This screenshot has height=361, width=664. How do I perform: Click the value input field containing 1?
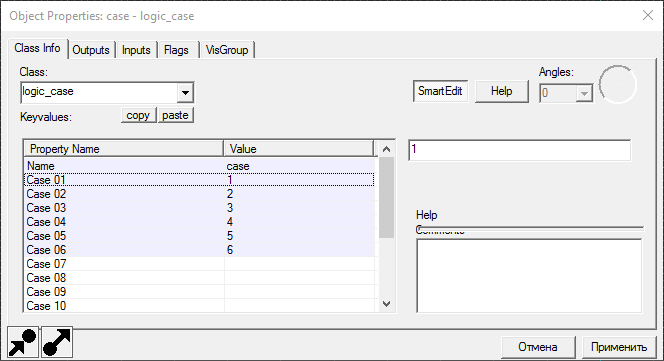[x=520, y=150]
